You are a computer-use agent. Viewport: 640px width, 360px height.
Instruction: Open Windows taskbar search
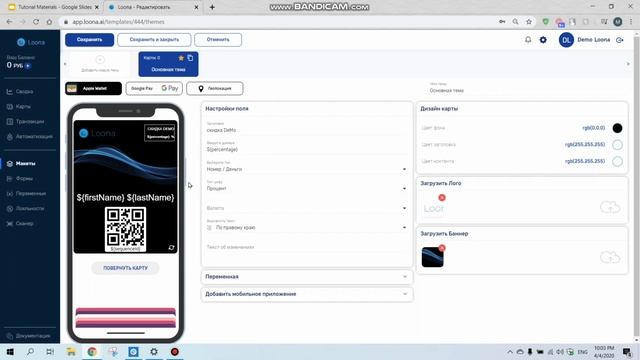[30, 351]
